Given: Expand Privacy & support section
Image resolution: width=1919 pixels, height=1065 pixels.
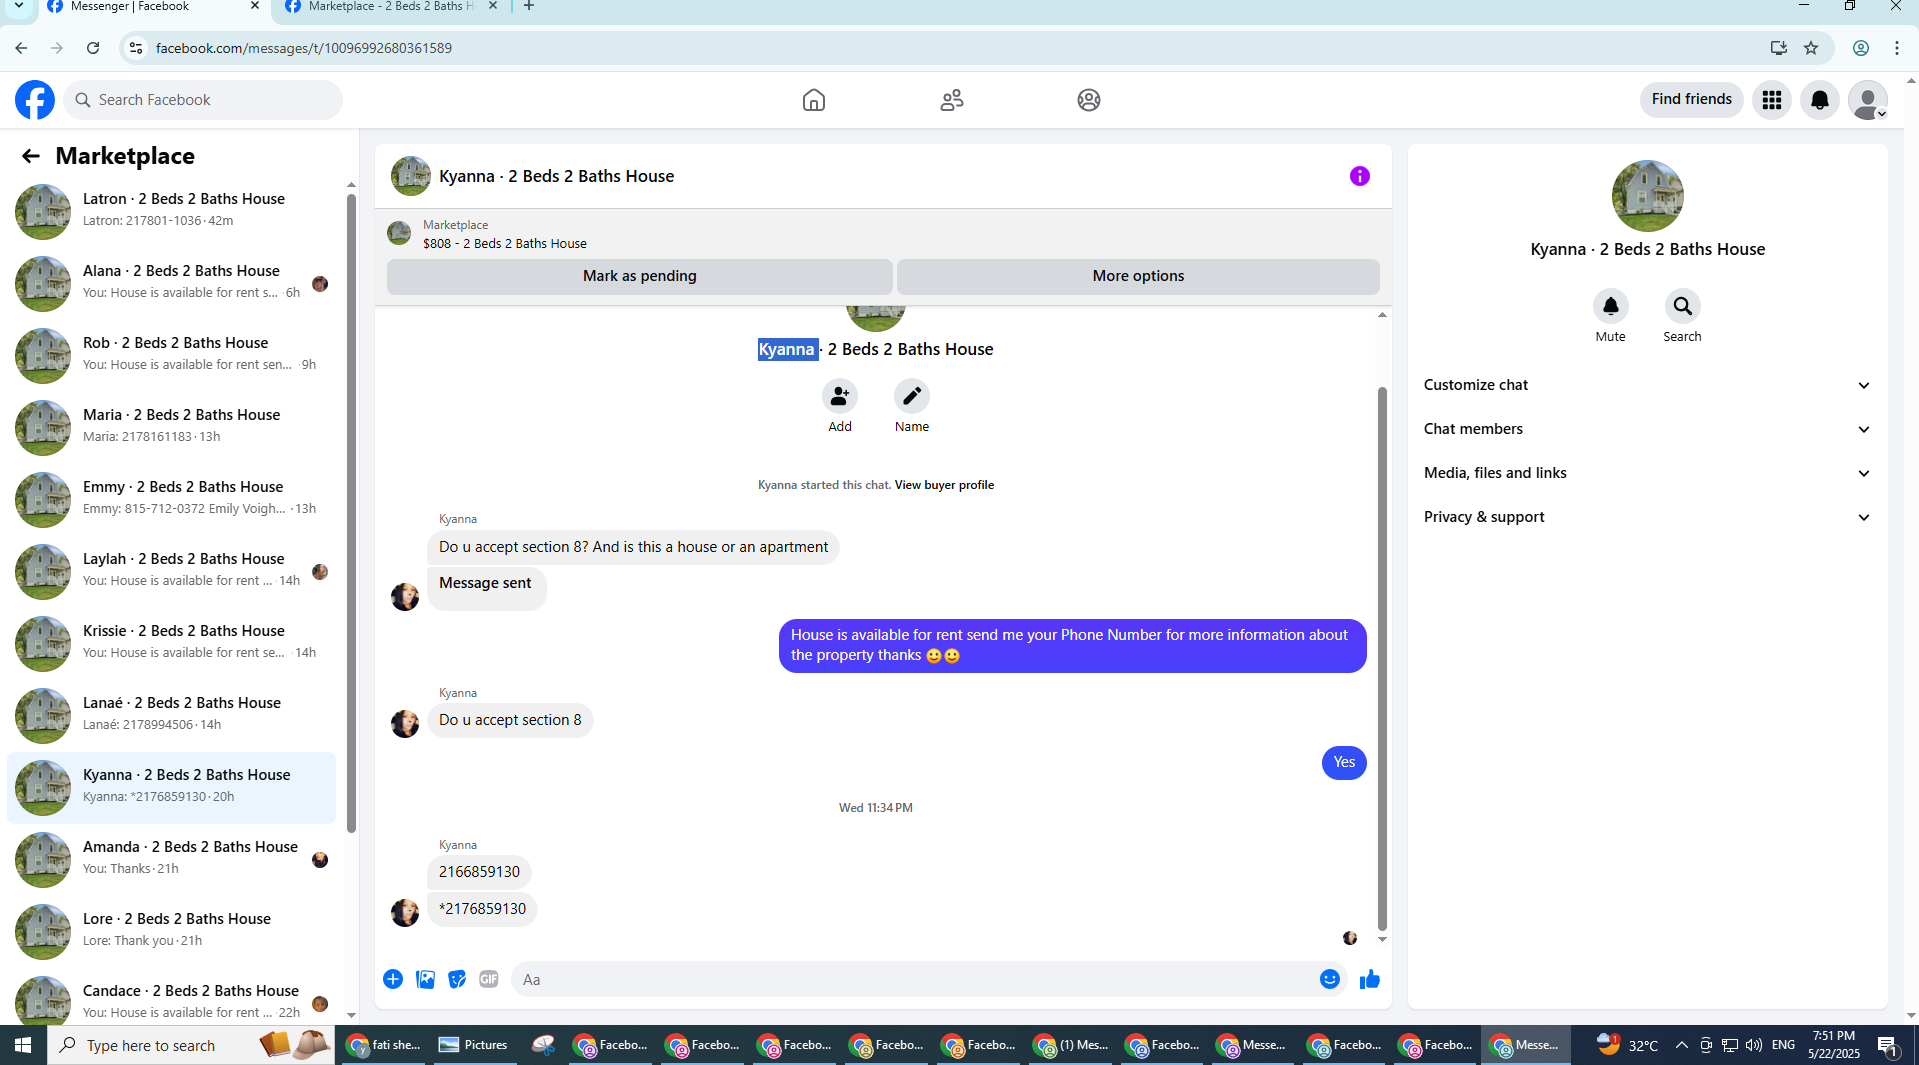Looking at the screenshot, I should pos(1647,517).
